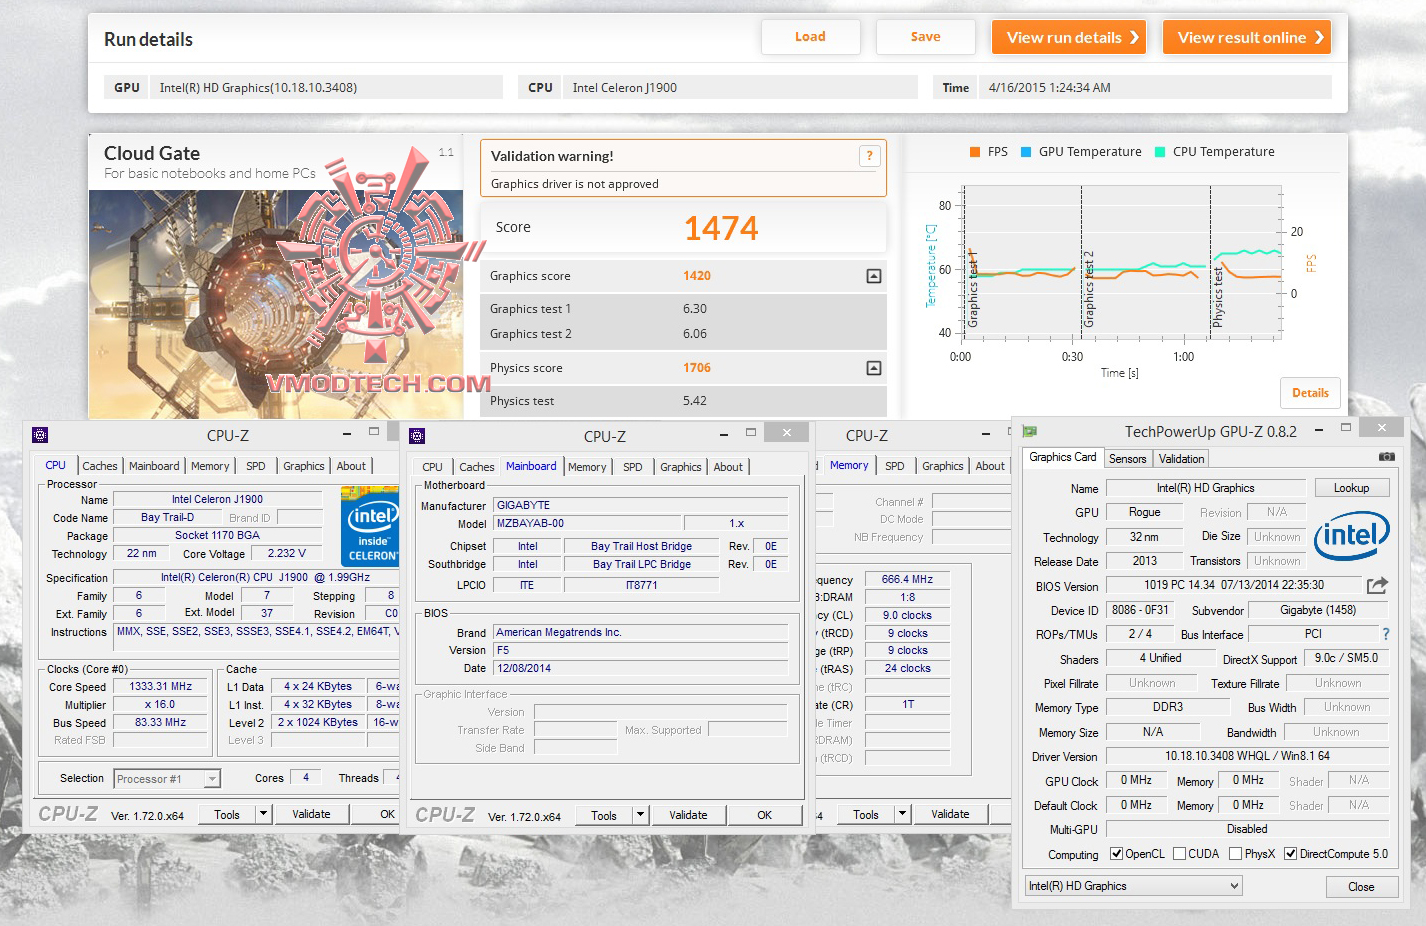Switch to Memory tab in first CPU-Z

tap(210, 466)
